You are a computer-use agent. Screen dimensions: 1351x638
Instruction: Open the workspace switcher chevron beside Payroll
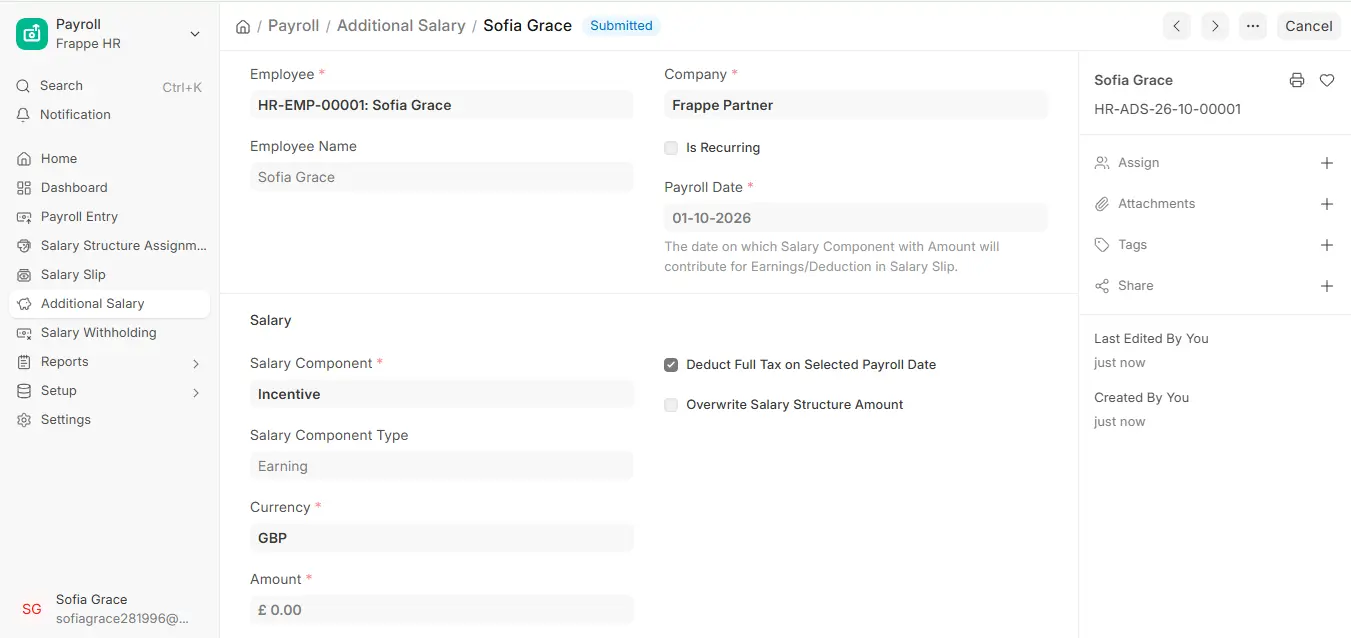195,34
